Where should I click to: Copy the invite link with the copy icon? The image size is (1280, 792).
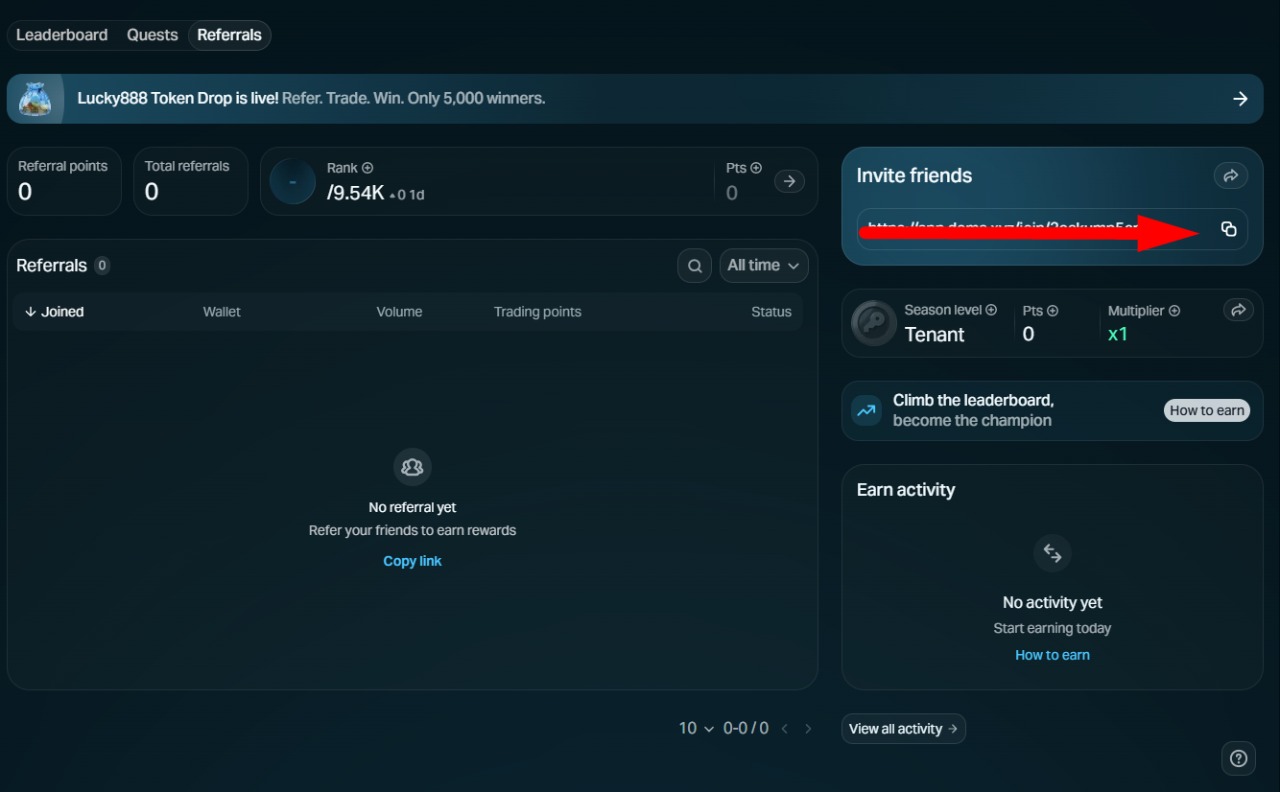(1229, 229)
